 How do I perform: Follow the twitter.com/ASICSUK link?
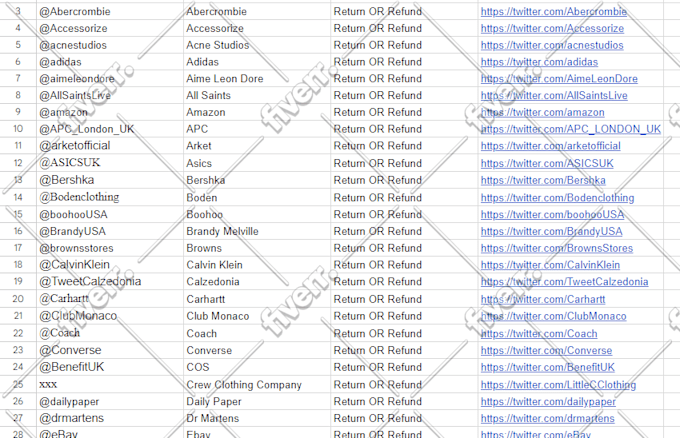(x=547, y=163)
